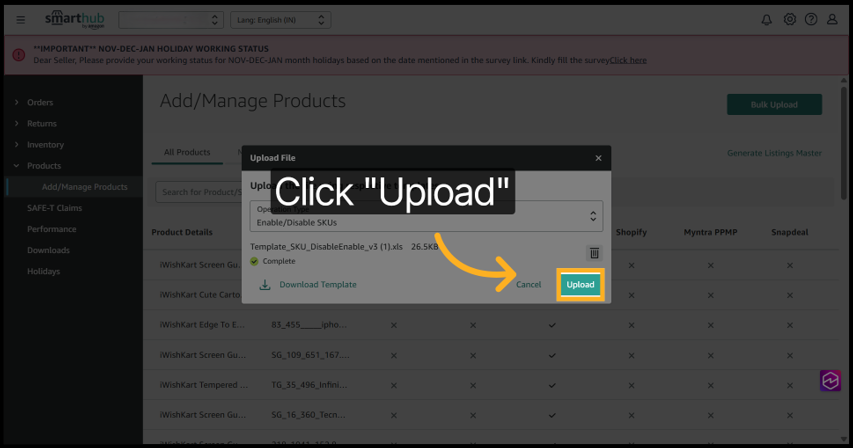Collapse the Products sidebar section
853x448 pixels.
(43, 166)
